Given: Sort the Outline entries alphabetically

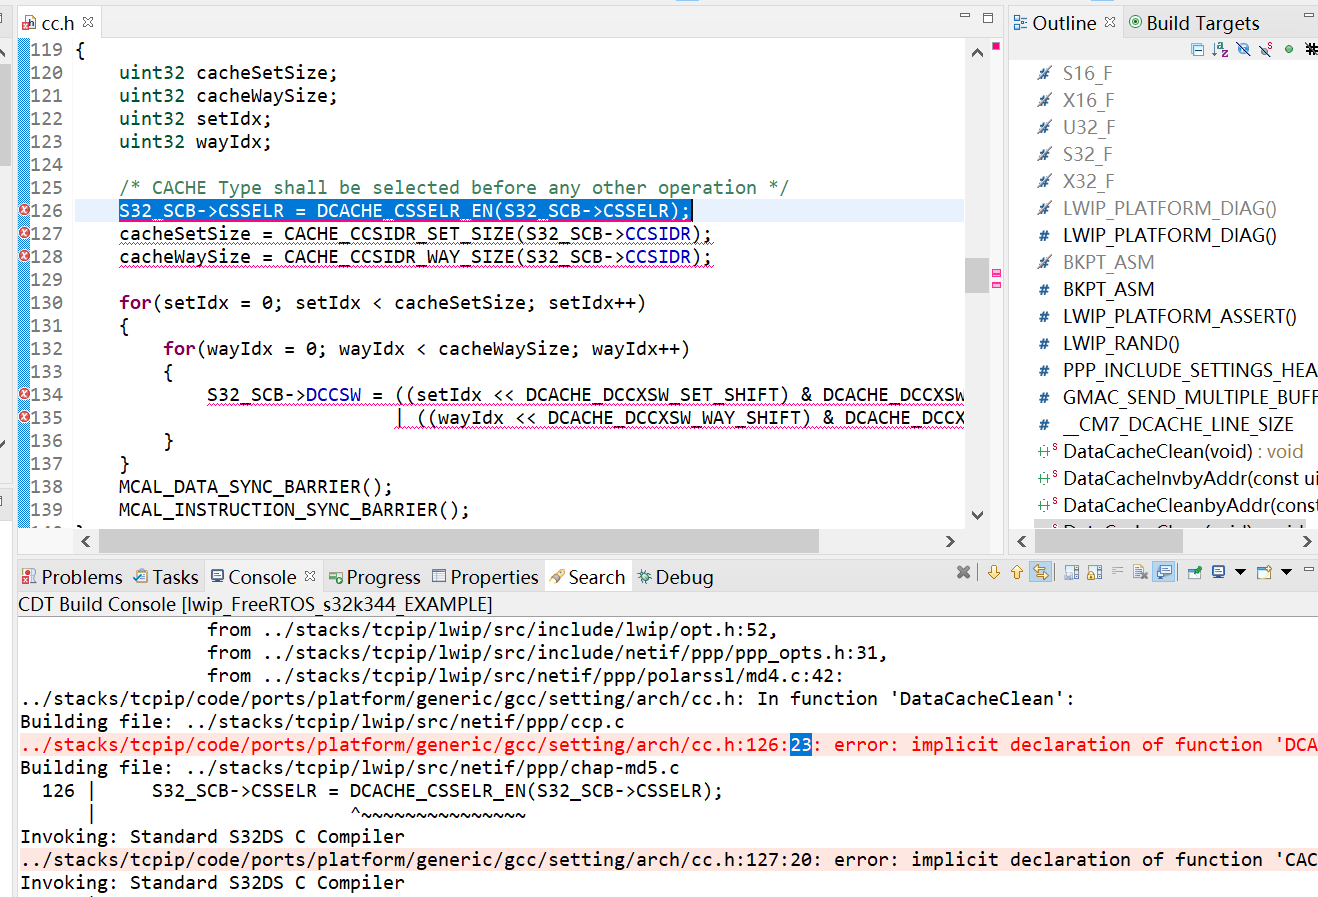Looking at the screenshot, I should (x=1219, y=47).
